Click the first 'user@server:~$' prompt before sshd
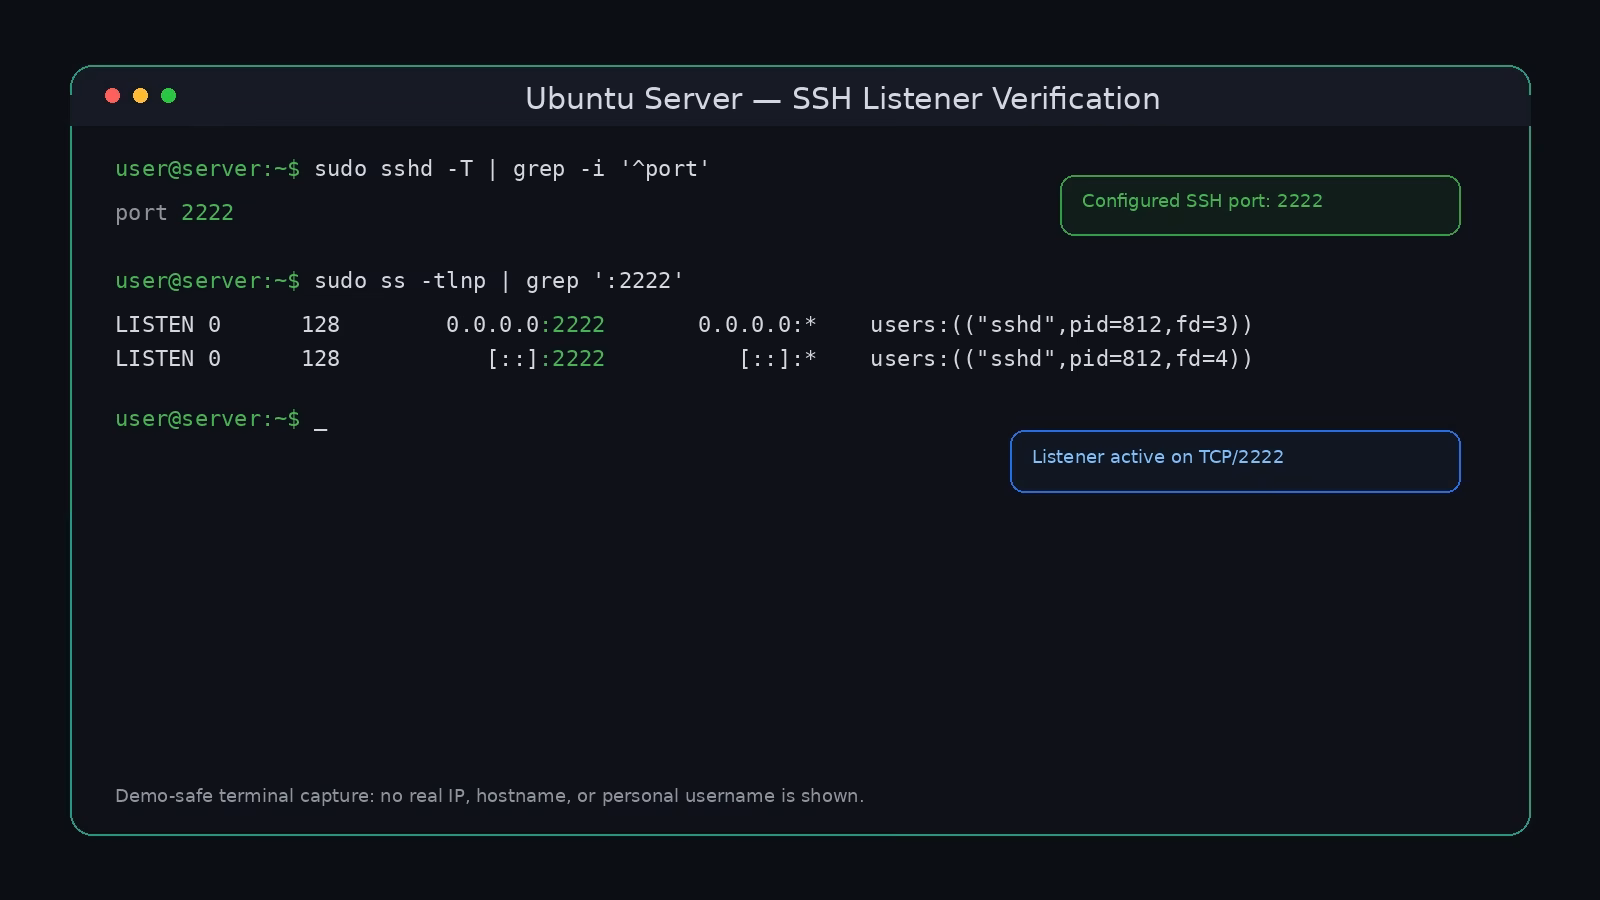 [x=207, y=169]
